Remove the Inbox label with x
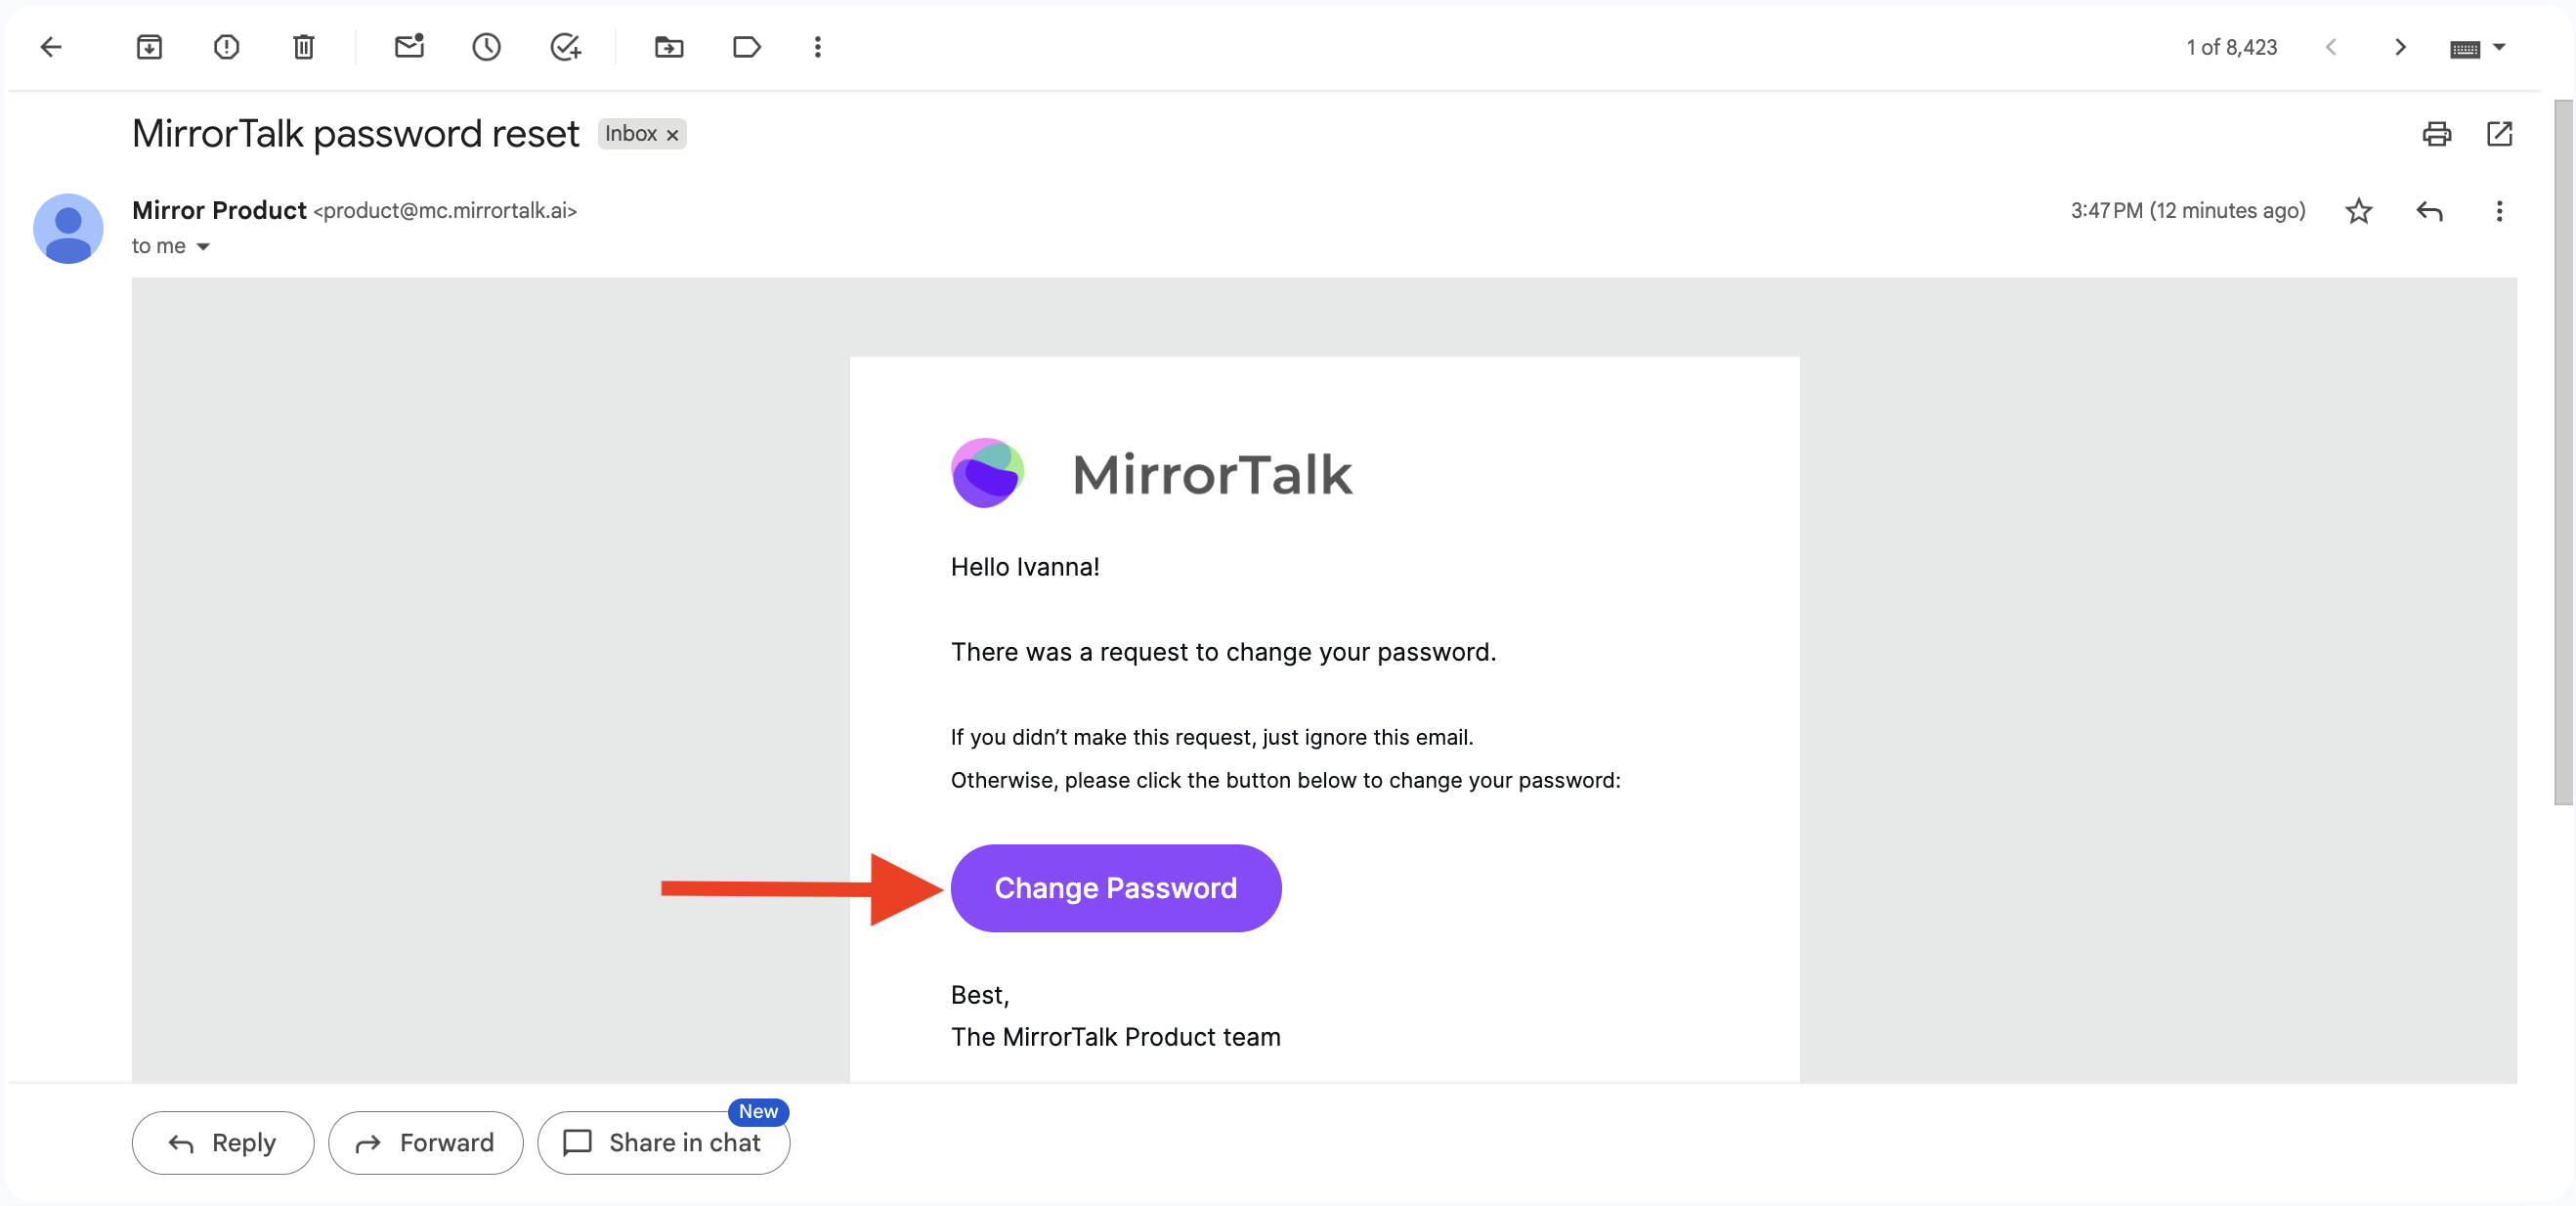The image size is (2576, 1206). click(x=673, y=135)
